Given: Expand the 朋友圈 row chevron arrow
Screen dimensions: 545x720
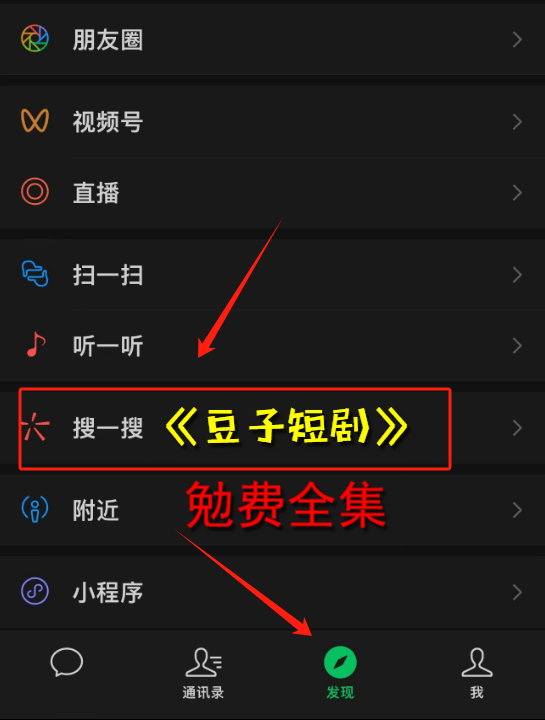Looking at the screenshot, I should [517, 39].
